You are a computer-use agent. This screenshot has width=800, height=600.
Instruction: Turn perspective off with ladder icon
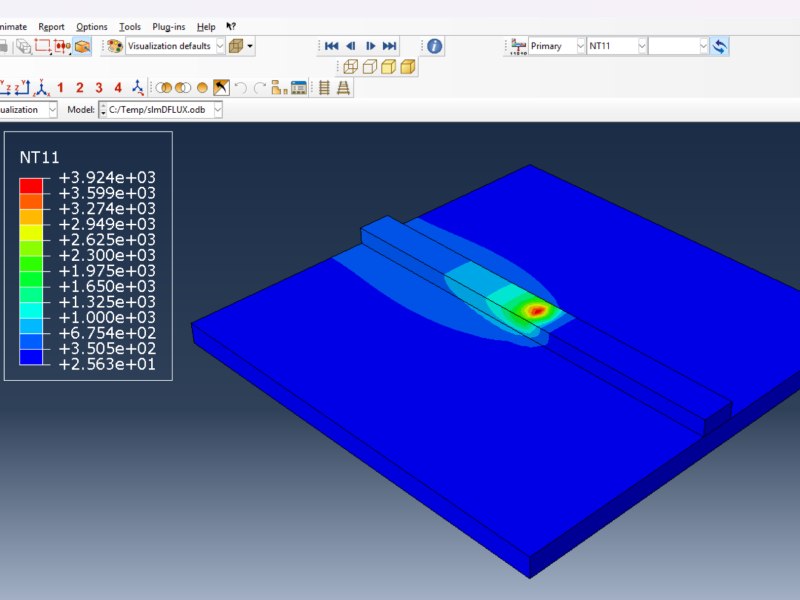(324, 88)
